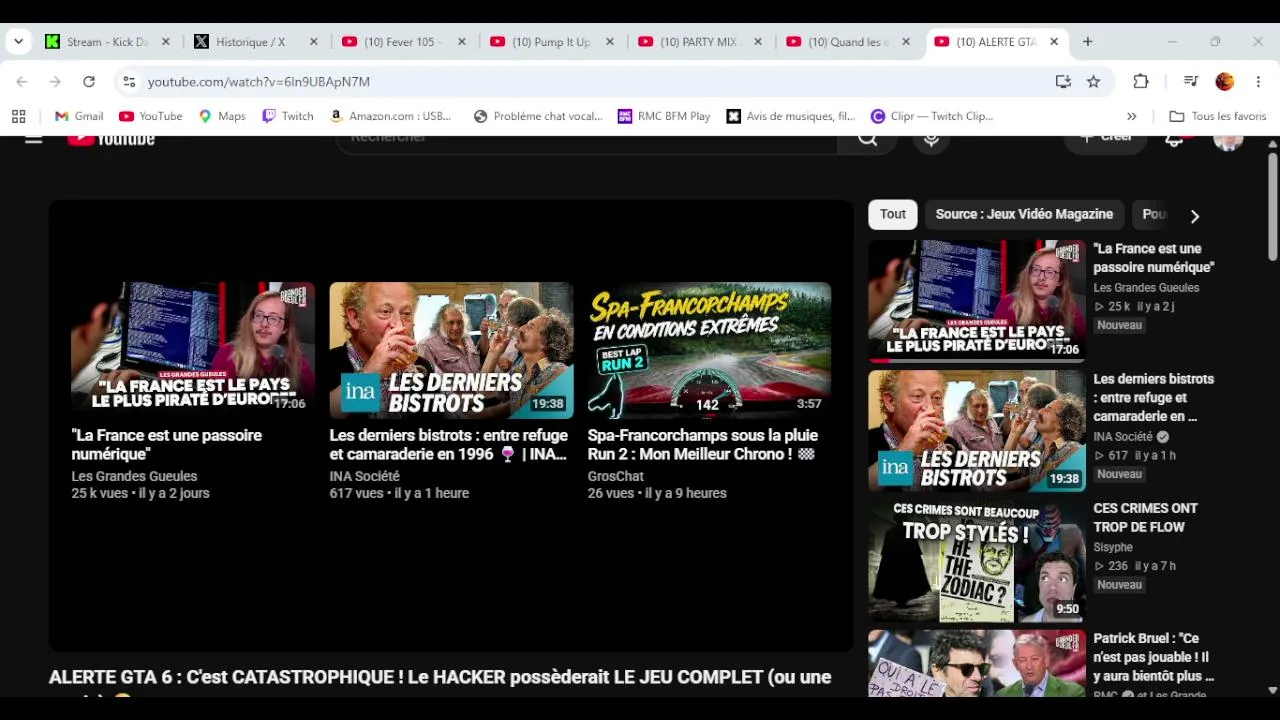
Task: Bookmark this page with the star icon
Action: point(1094,82)
